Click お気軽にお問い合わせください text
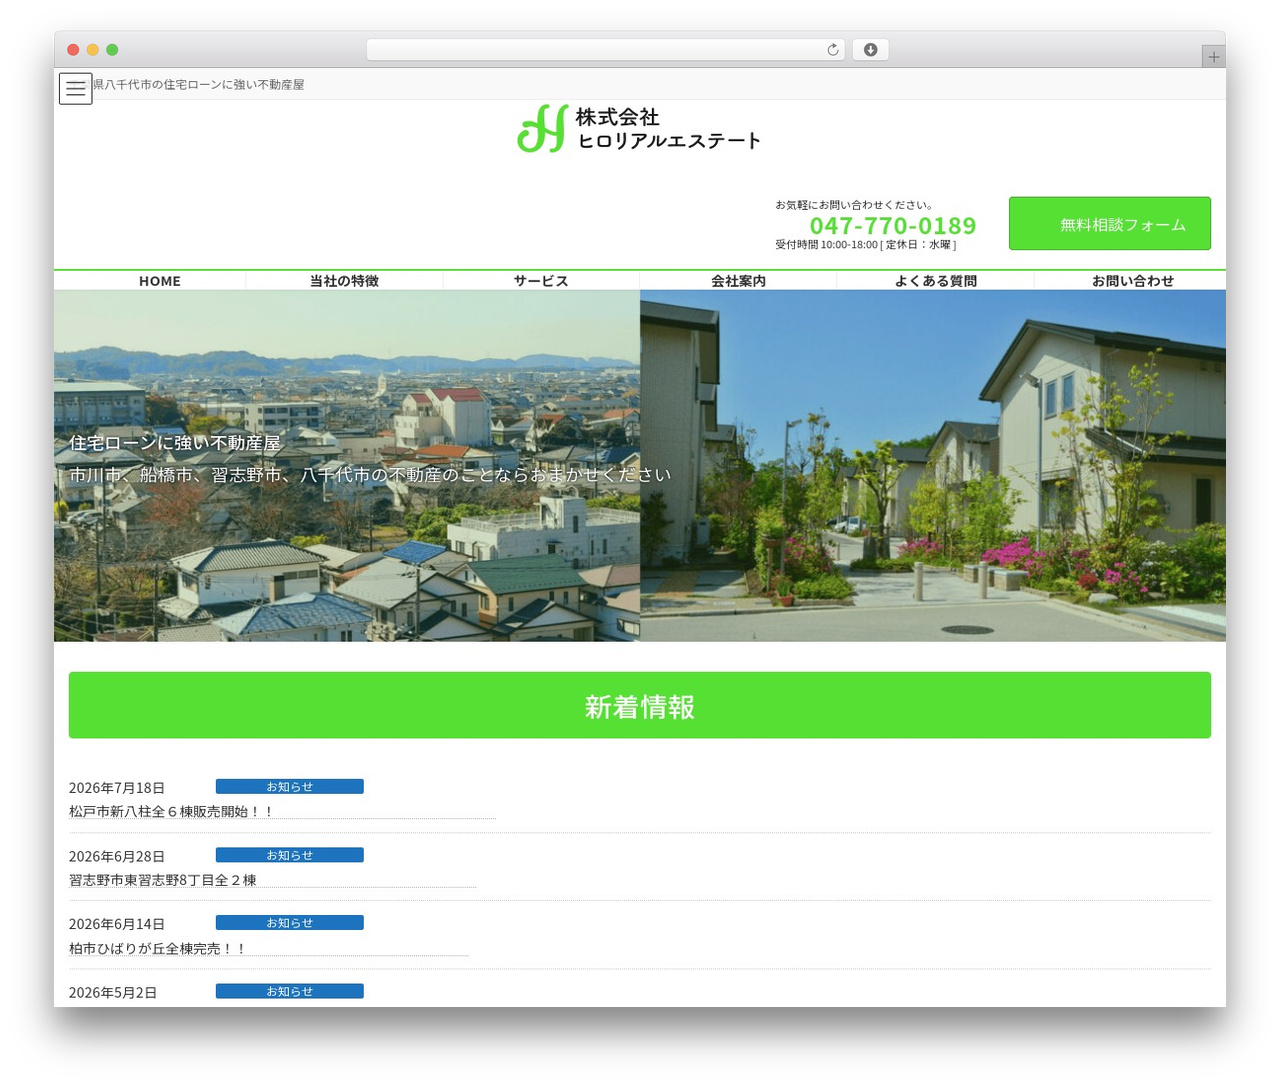This screenshot has height=1084, width=1280. coord(854,205)
